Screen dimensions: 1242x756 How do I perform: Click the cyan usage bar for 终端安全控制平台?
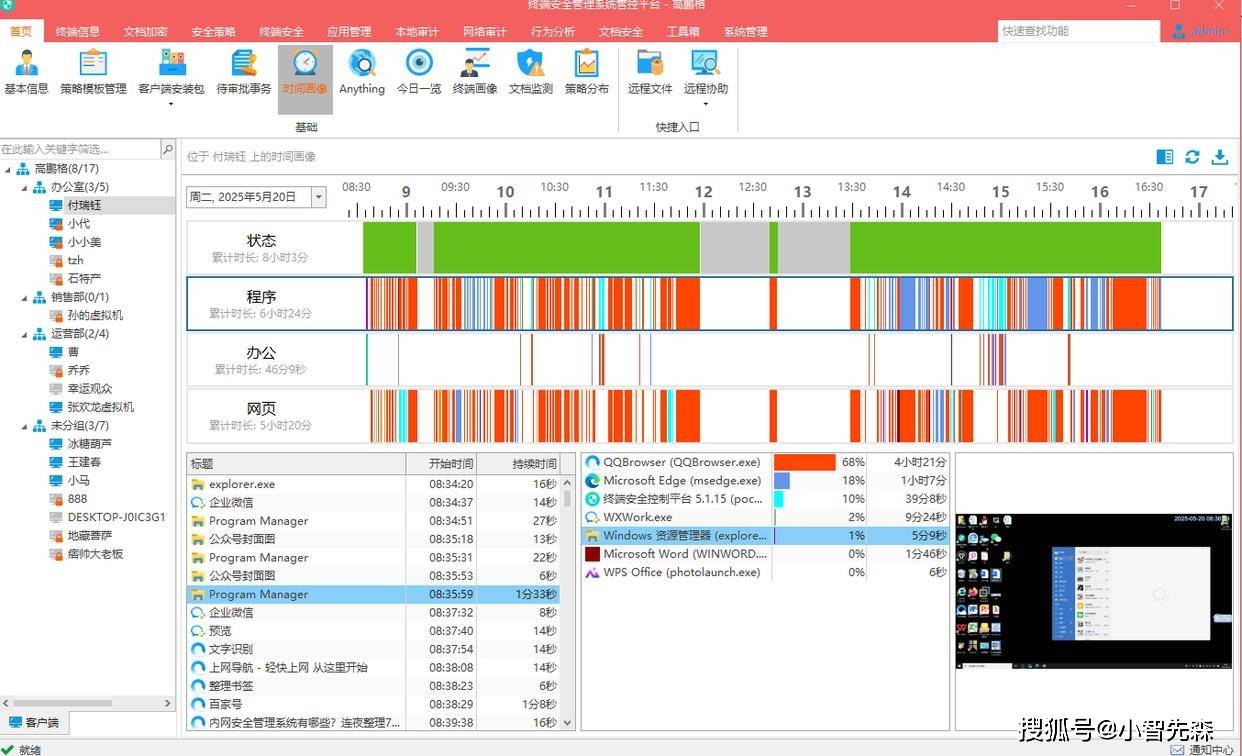coord(779,499)
